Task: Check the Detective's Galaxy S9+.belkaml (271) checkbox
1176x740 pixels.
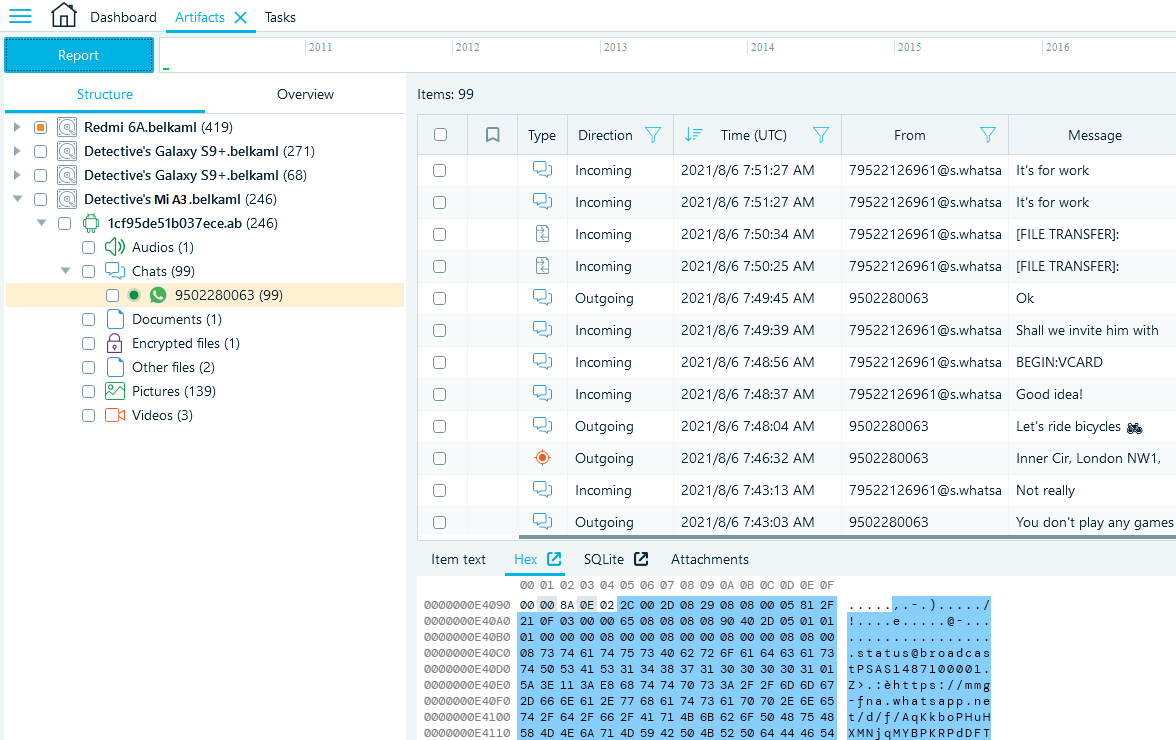Action: tap(40, 151)
